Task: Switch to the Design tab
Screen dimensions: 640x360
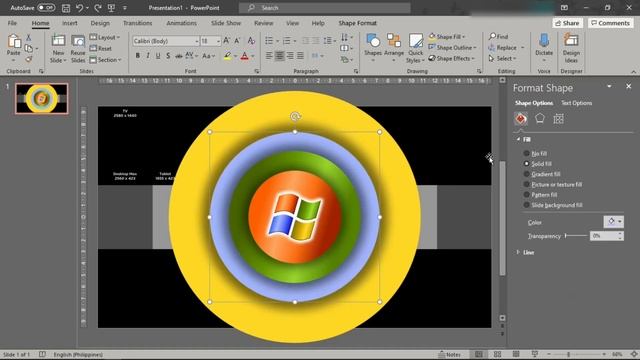Action: [x=100, y=23]
